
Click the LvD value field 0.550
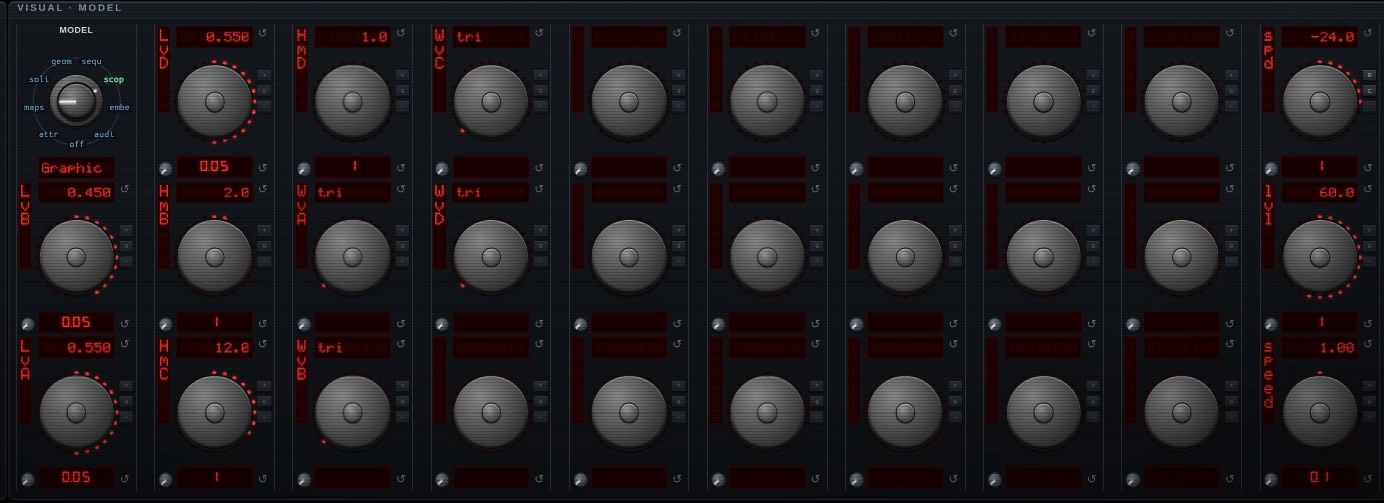pyautogui.click(x=214, y=37)
